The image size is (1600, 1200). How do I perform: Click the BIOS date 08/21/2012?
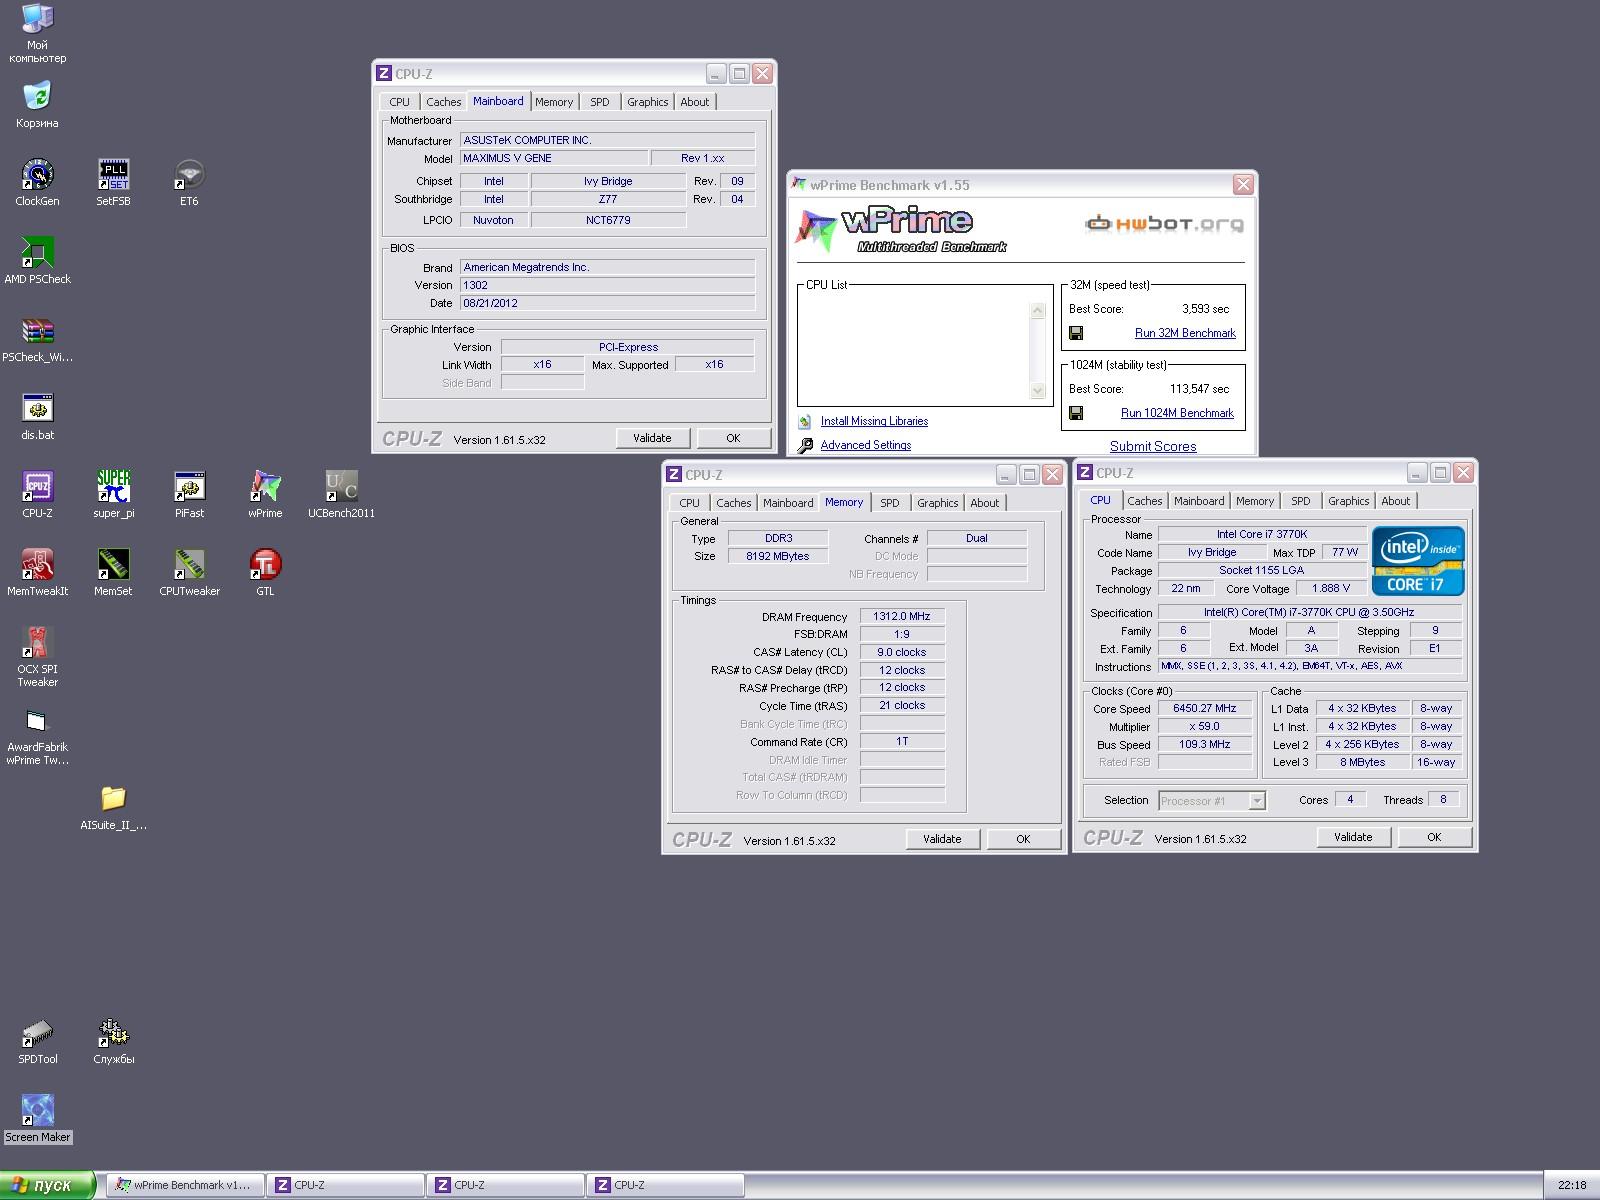[x=607, y=303]
